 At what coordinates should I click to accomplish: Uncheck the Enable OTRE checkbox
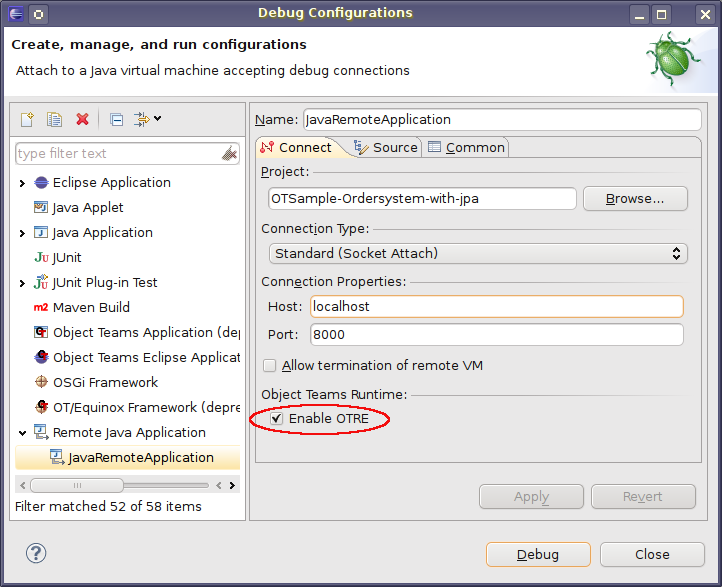pos(277,418)
